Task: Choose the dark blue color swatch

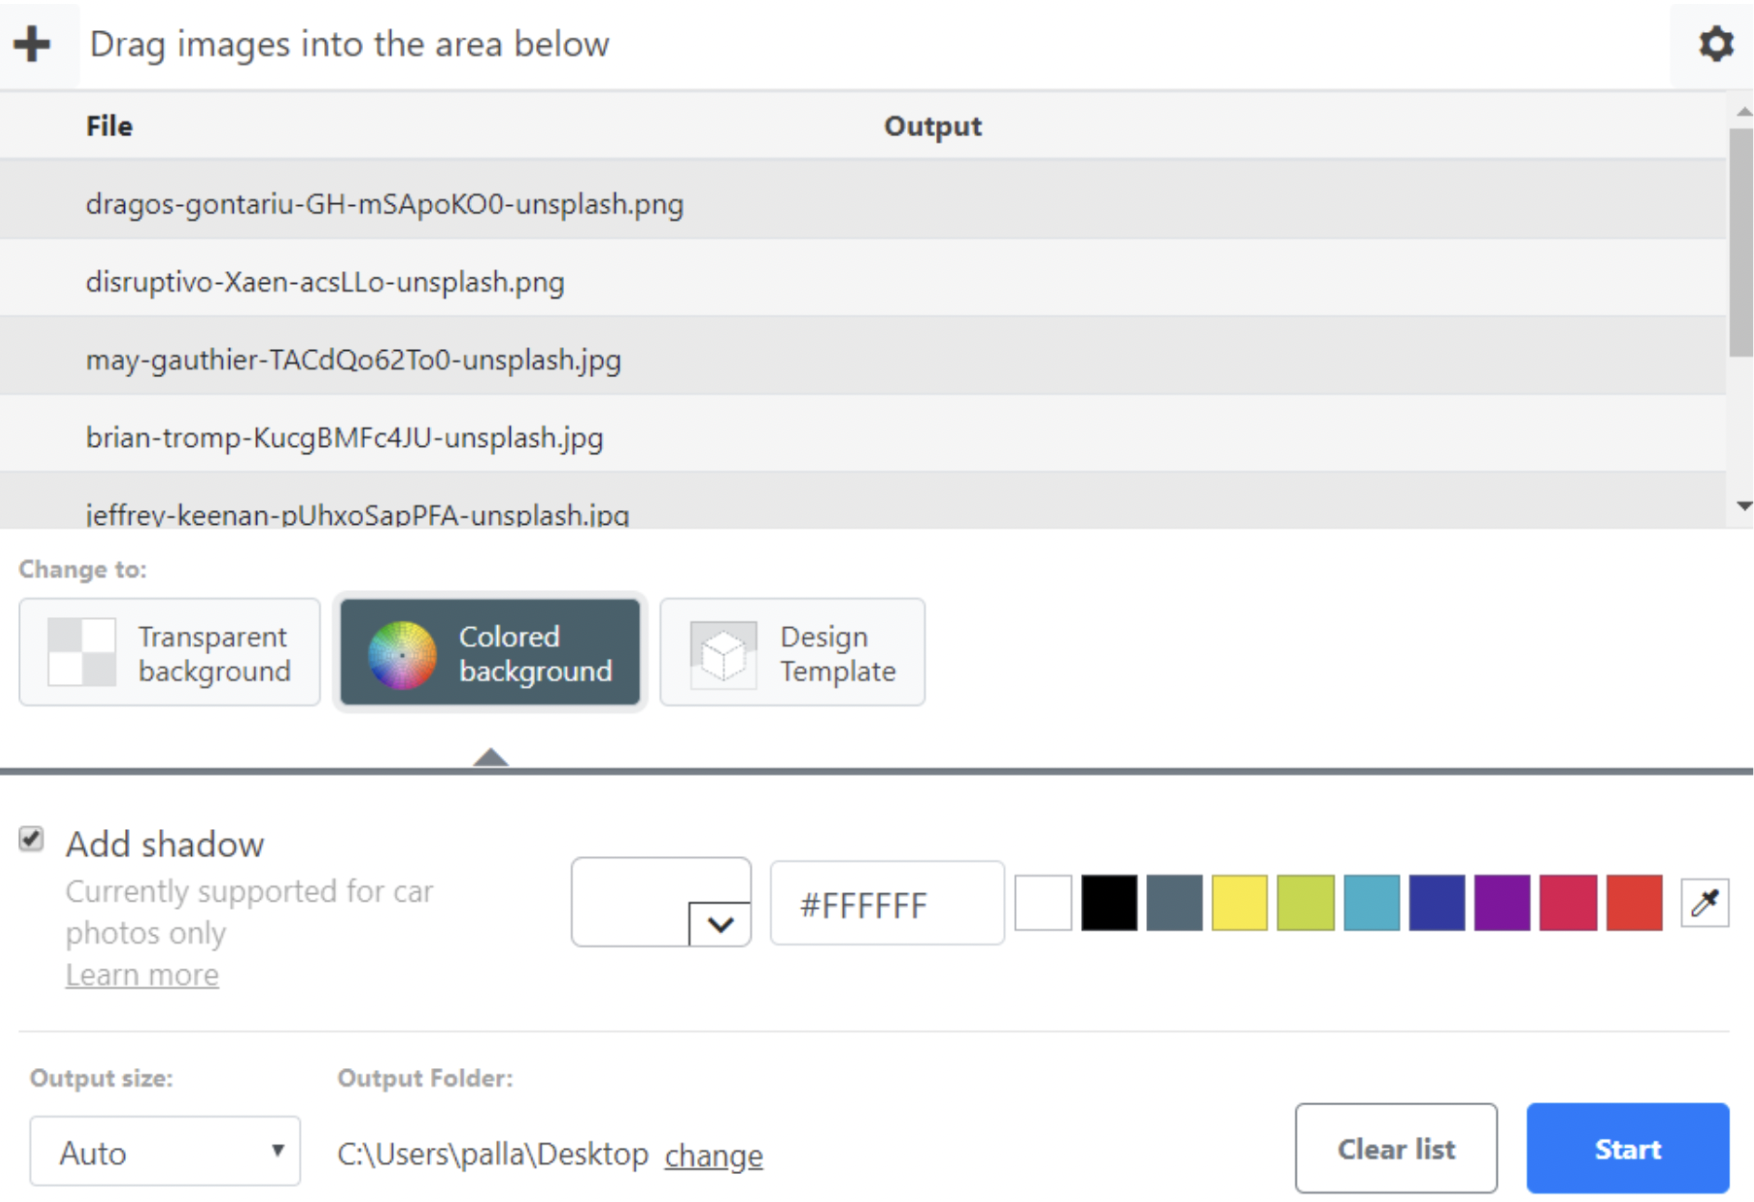Action: (1437, 903)
